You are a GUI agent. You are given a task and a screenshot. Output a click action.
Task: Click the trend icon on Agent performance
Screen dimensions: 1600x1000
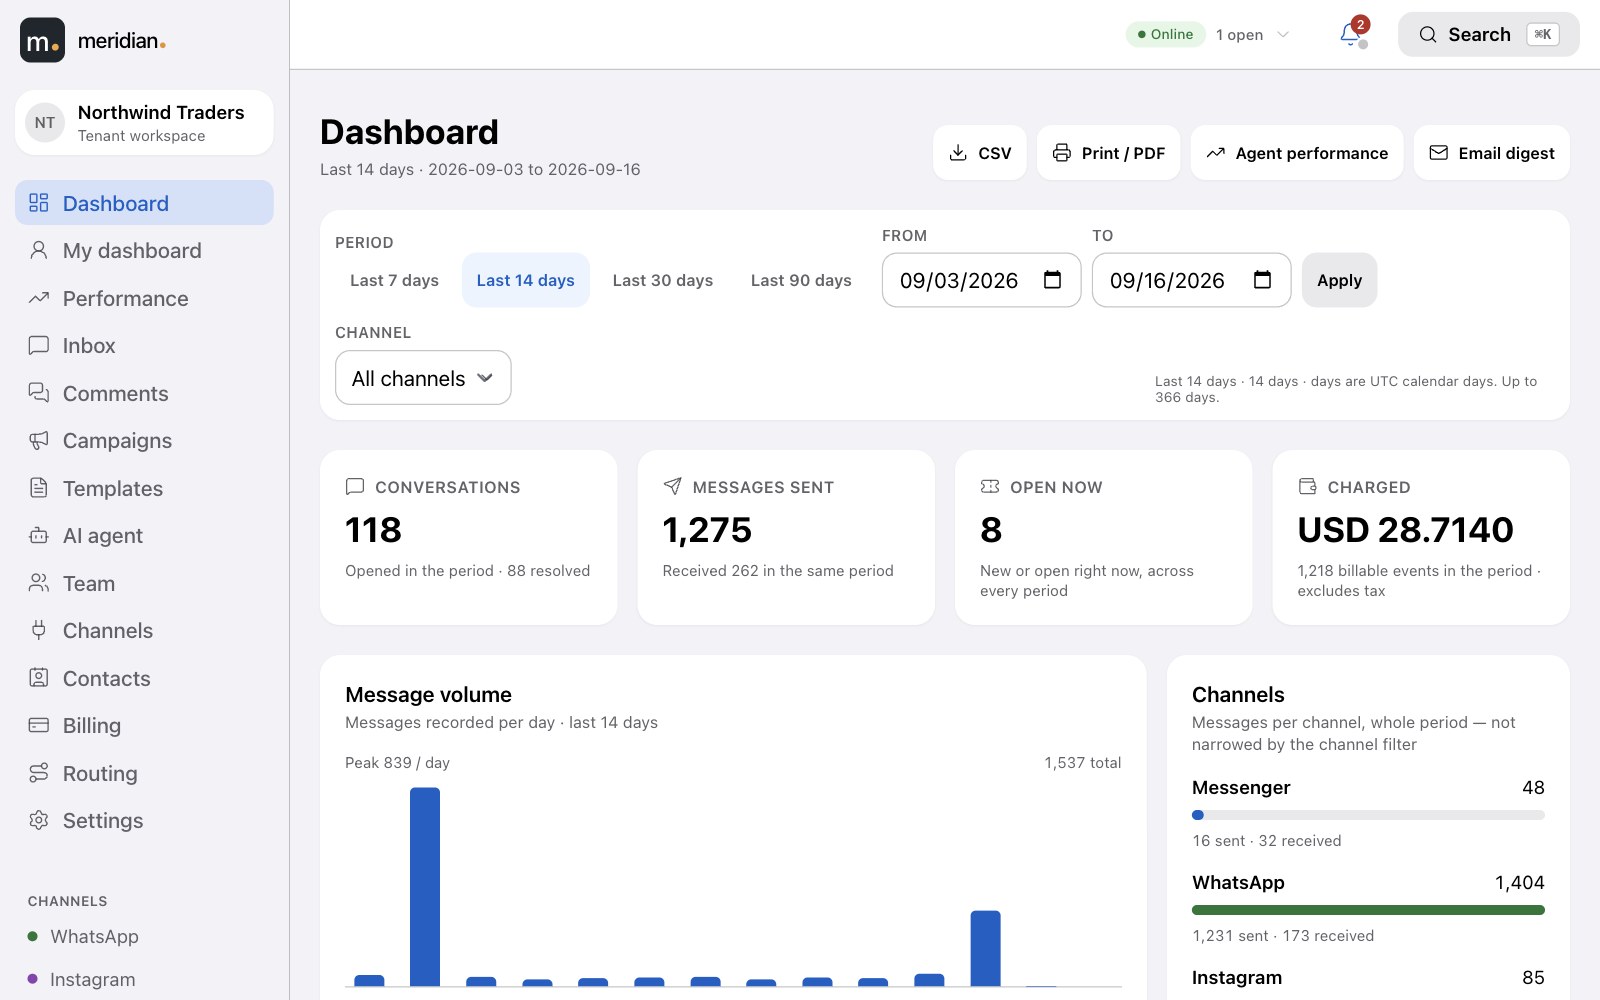coord(1216,153)
